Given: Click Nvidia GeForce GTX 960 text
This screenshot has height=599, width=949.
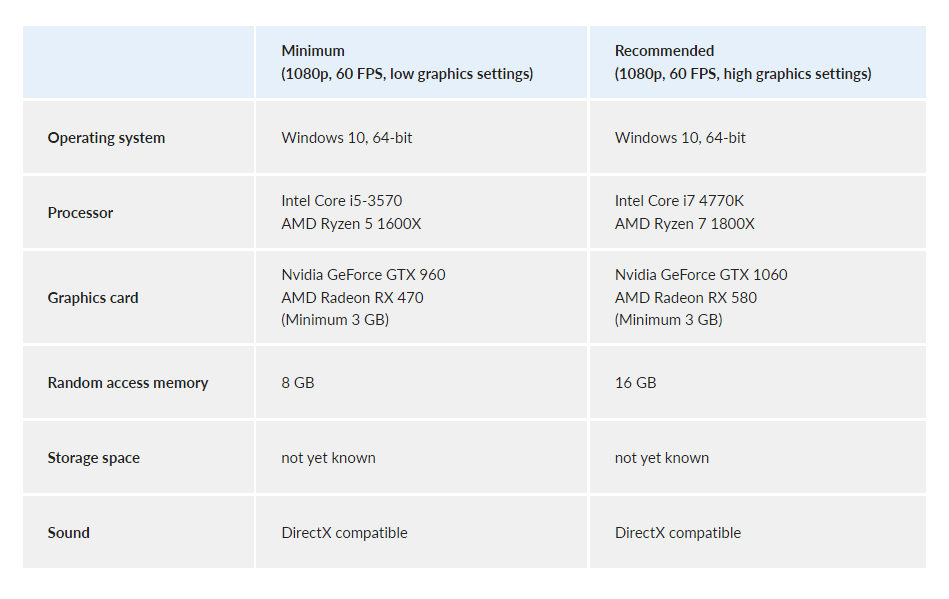Looking at the screenshot, I should 363,275.
